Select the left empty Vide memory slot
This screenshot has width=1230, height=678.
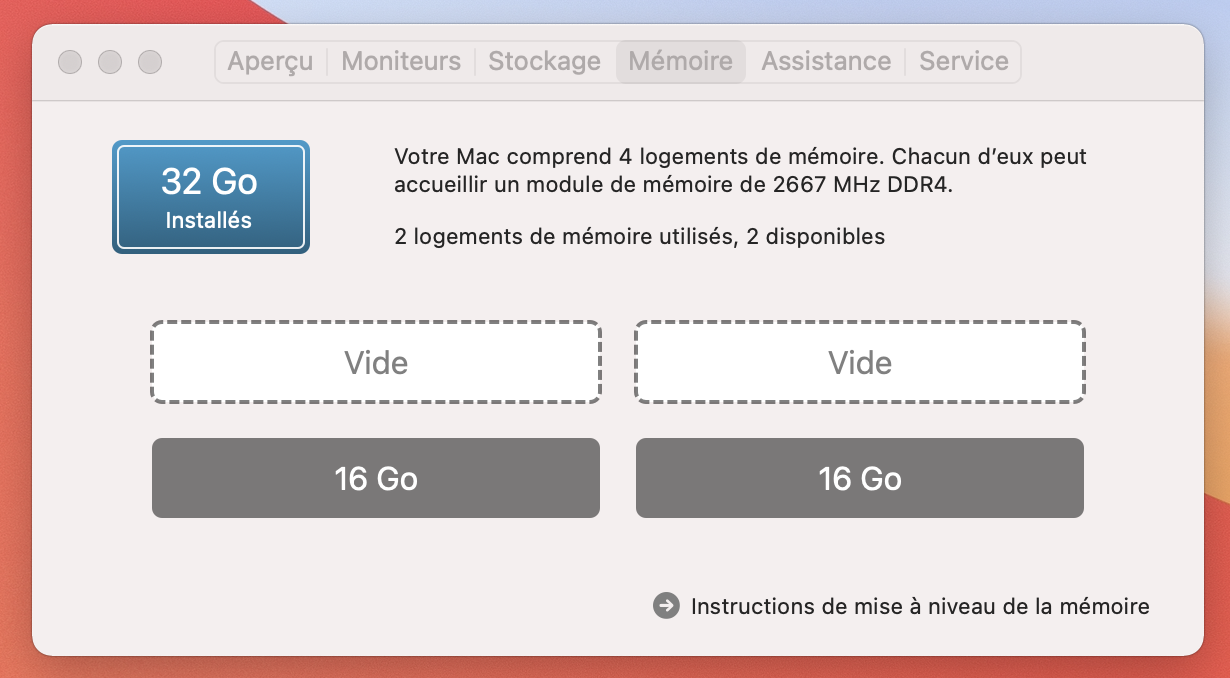[376, 362]
